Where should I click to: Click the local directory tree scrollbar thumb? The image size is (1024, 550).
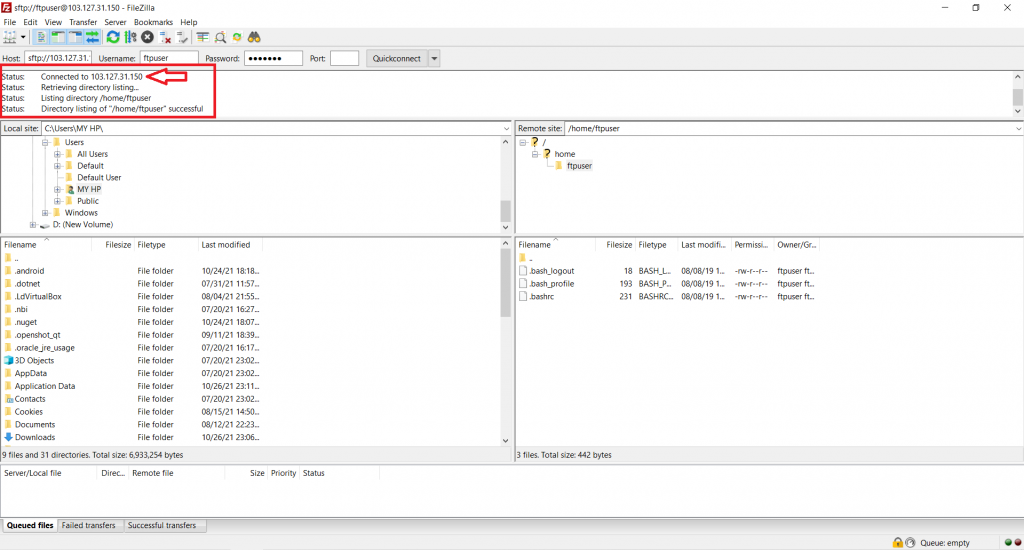coord(505,211)
